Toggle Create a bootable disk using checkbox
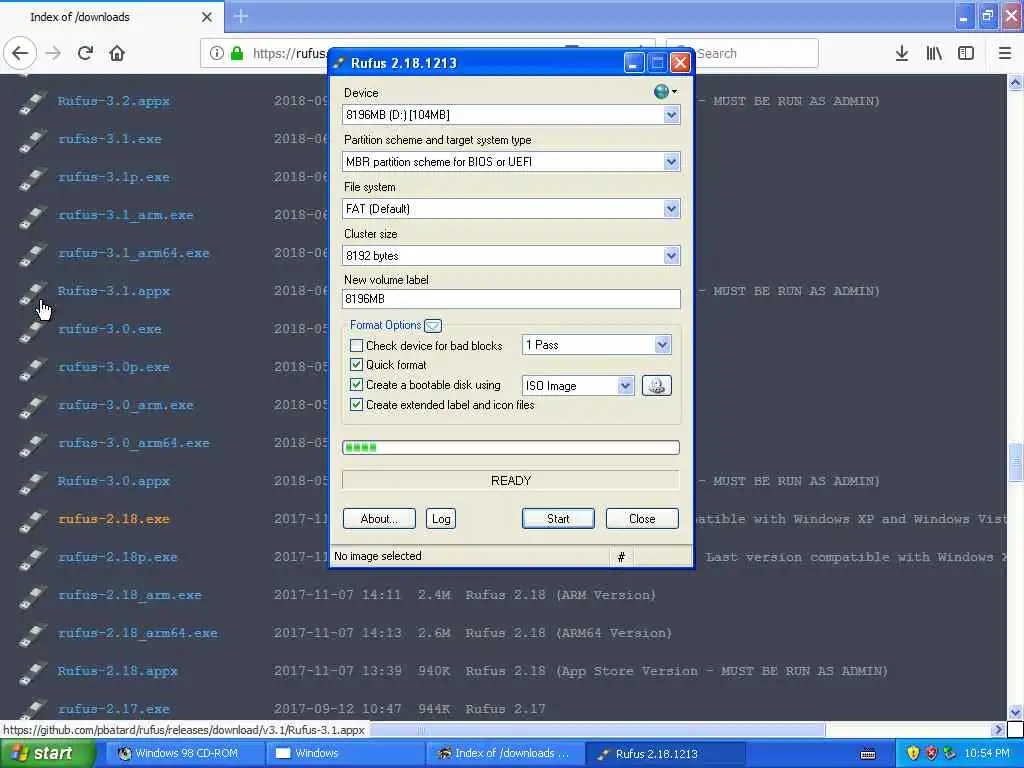Screen dimensions: 1024x768 point(356,385)
